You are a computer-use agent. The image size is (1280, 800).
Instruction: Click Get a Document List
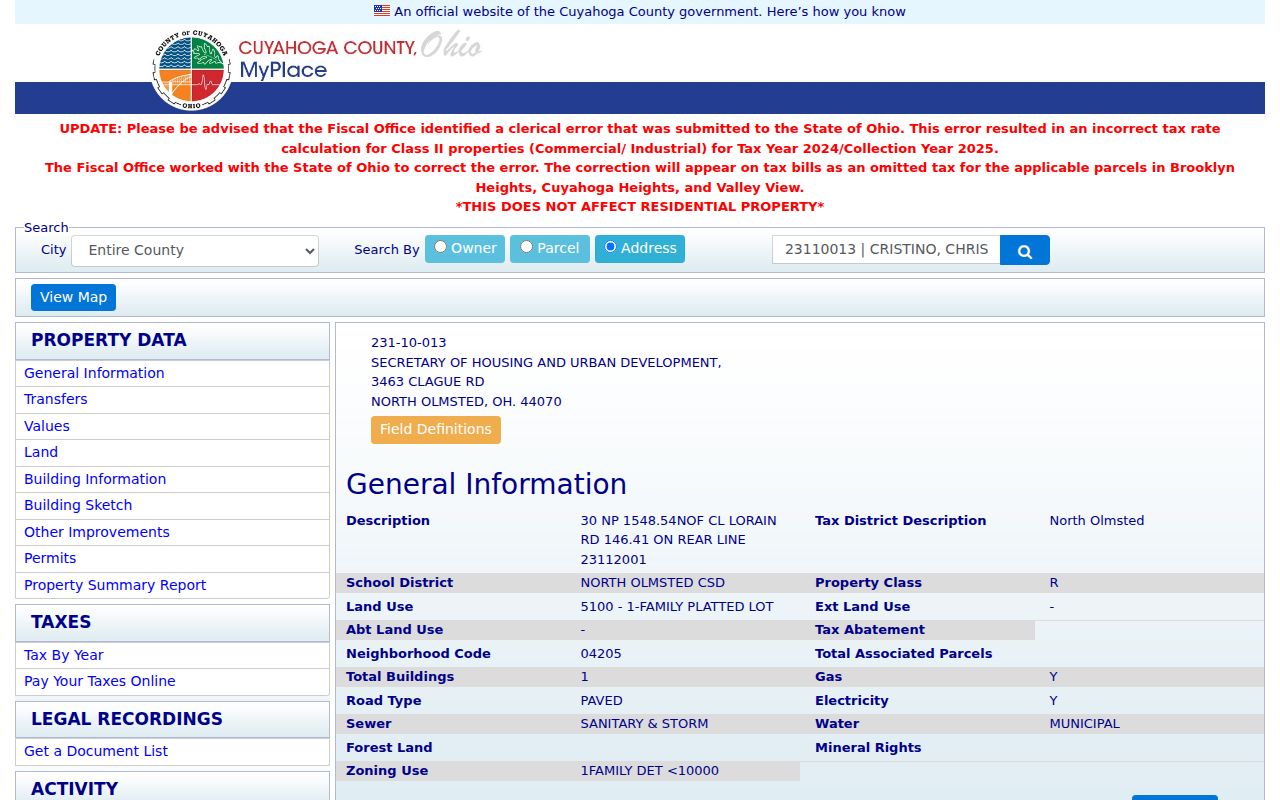pyautogui.click(x=96, y=751)
